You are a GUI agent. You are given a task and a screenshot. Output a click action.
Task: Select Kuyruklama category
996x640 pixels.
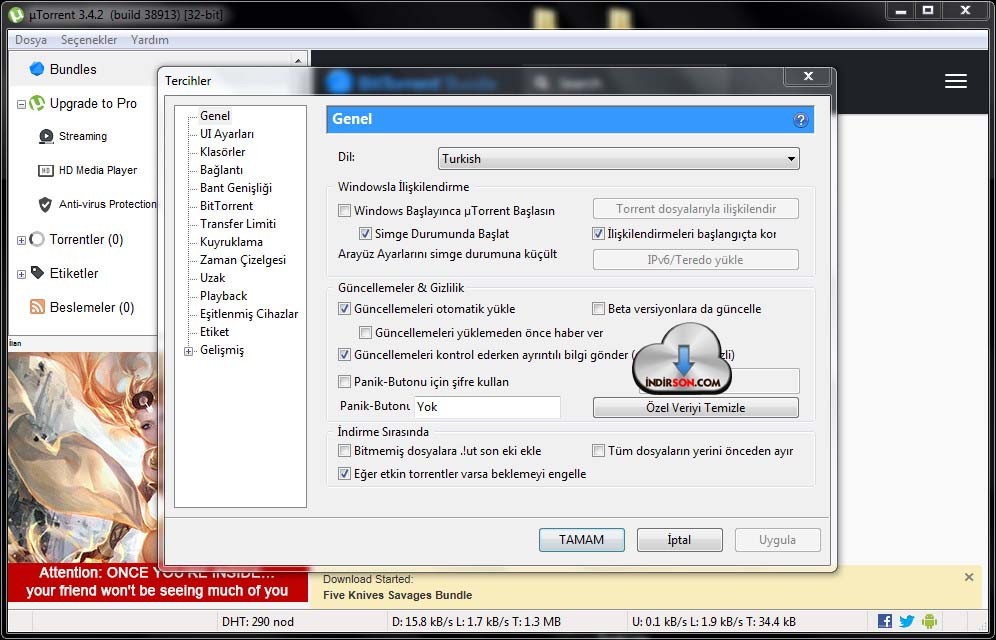point(231,242)
